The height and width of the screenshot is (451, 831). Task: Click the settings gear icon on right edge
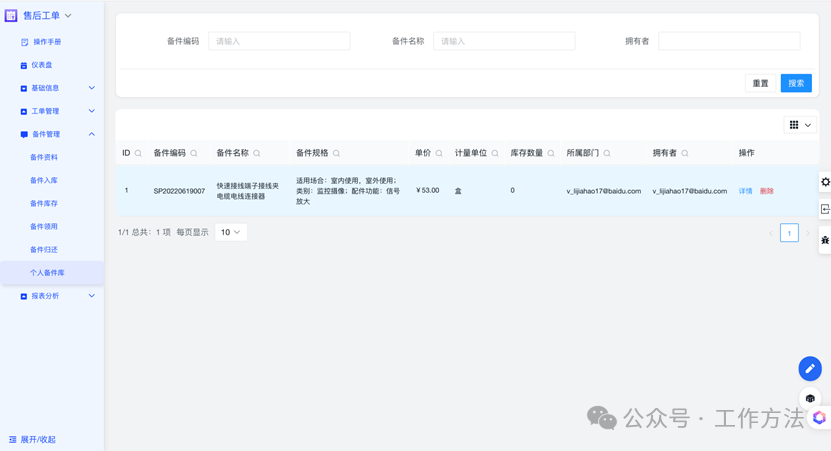pyautogui.click(x=825, y=182)
